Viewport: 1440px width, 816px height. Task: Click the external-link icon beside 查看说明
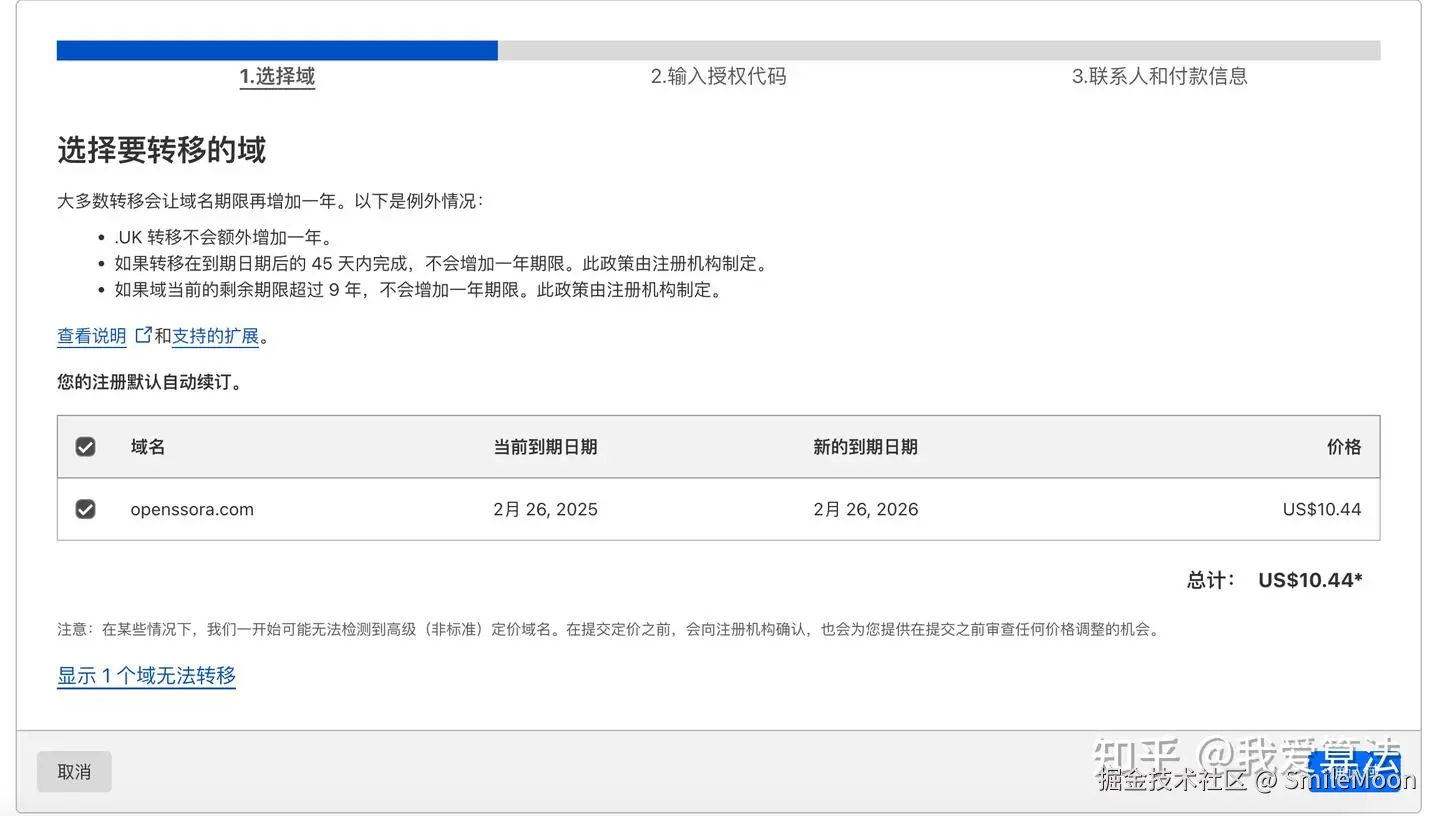click(x=143, y=335)
